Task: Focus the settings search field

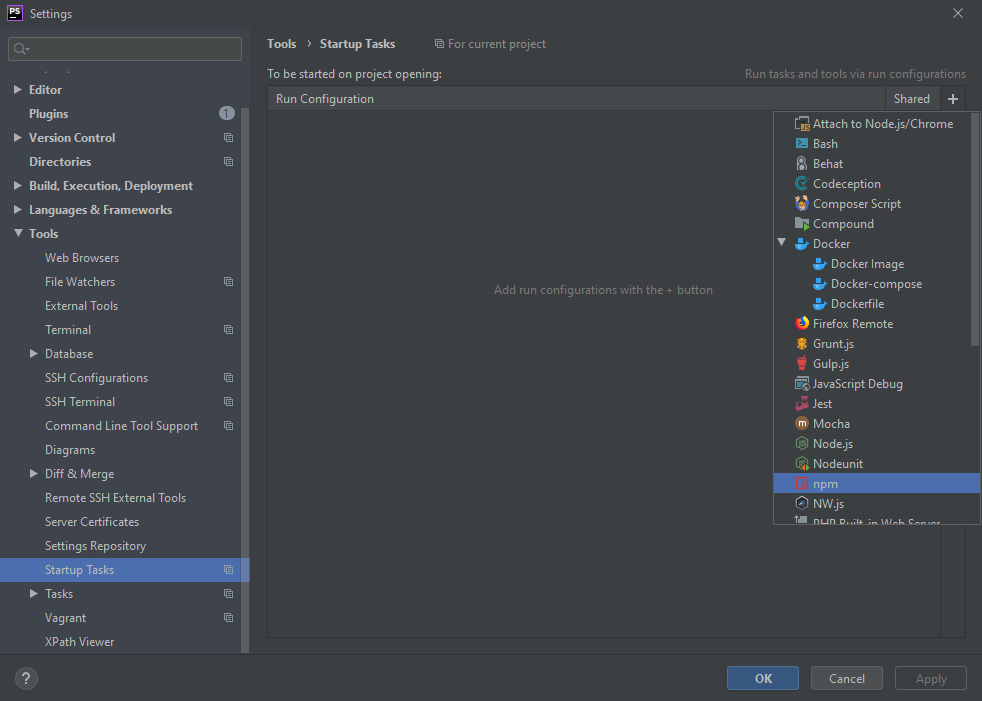Action: click(x=125, y=49)
